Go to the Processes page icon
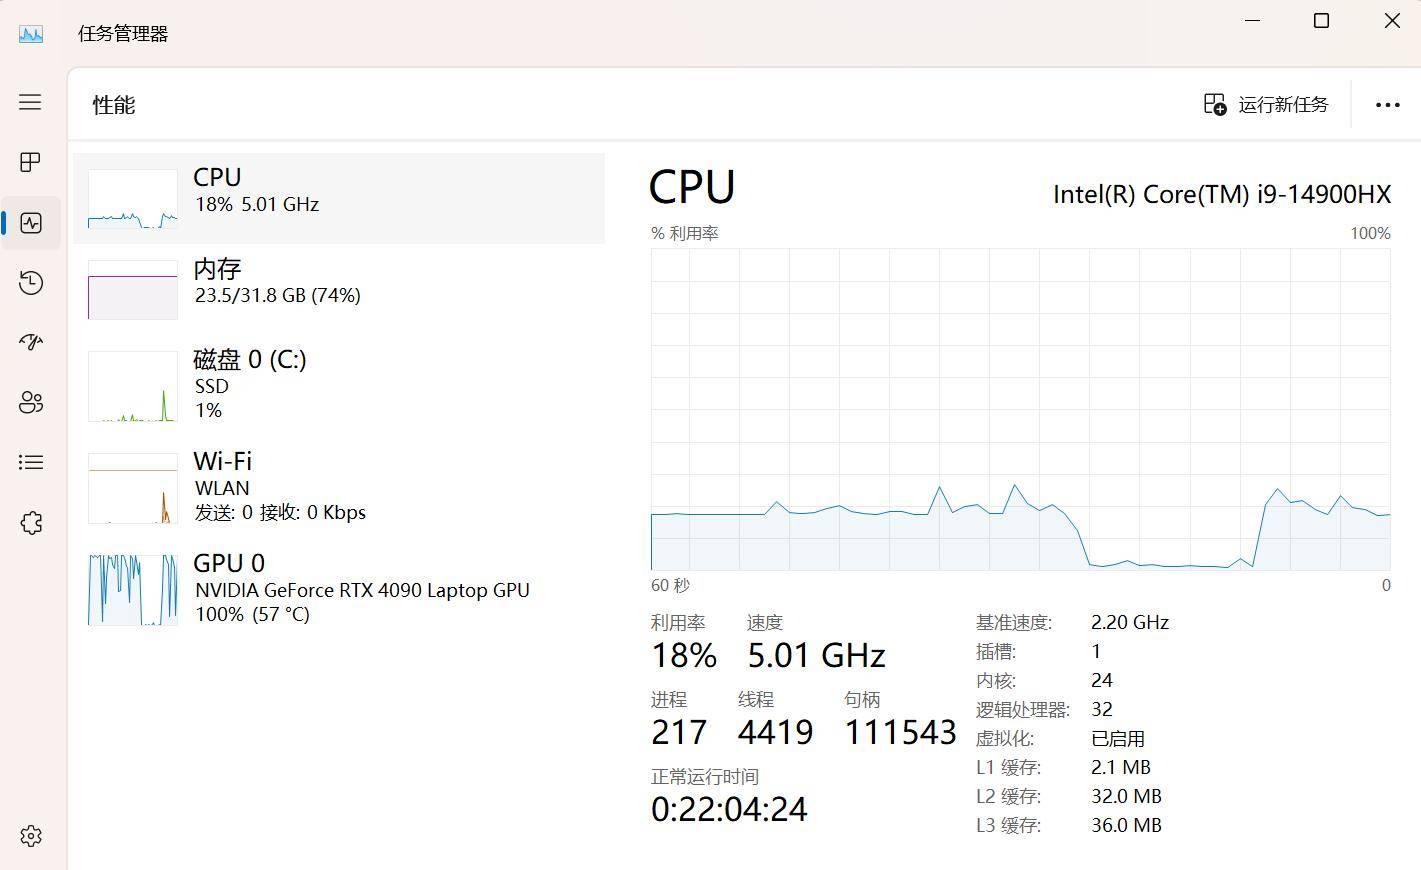This screenshot has width=1421, height=870. [x=30, y=162]
